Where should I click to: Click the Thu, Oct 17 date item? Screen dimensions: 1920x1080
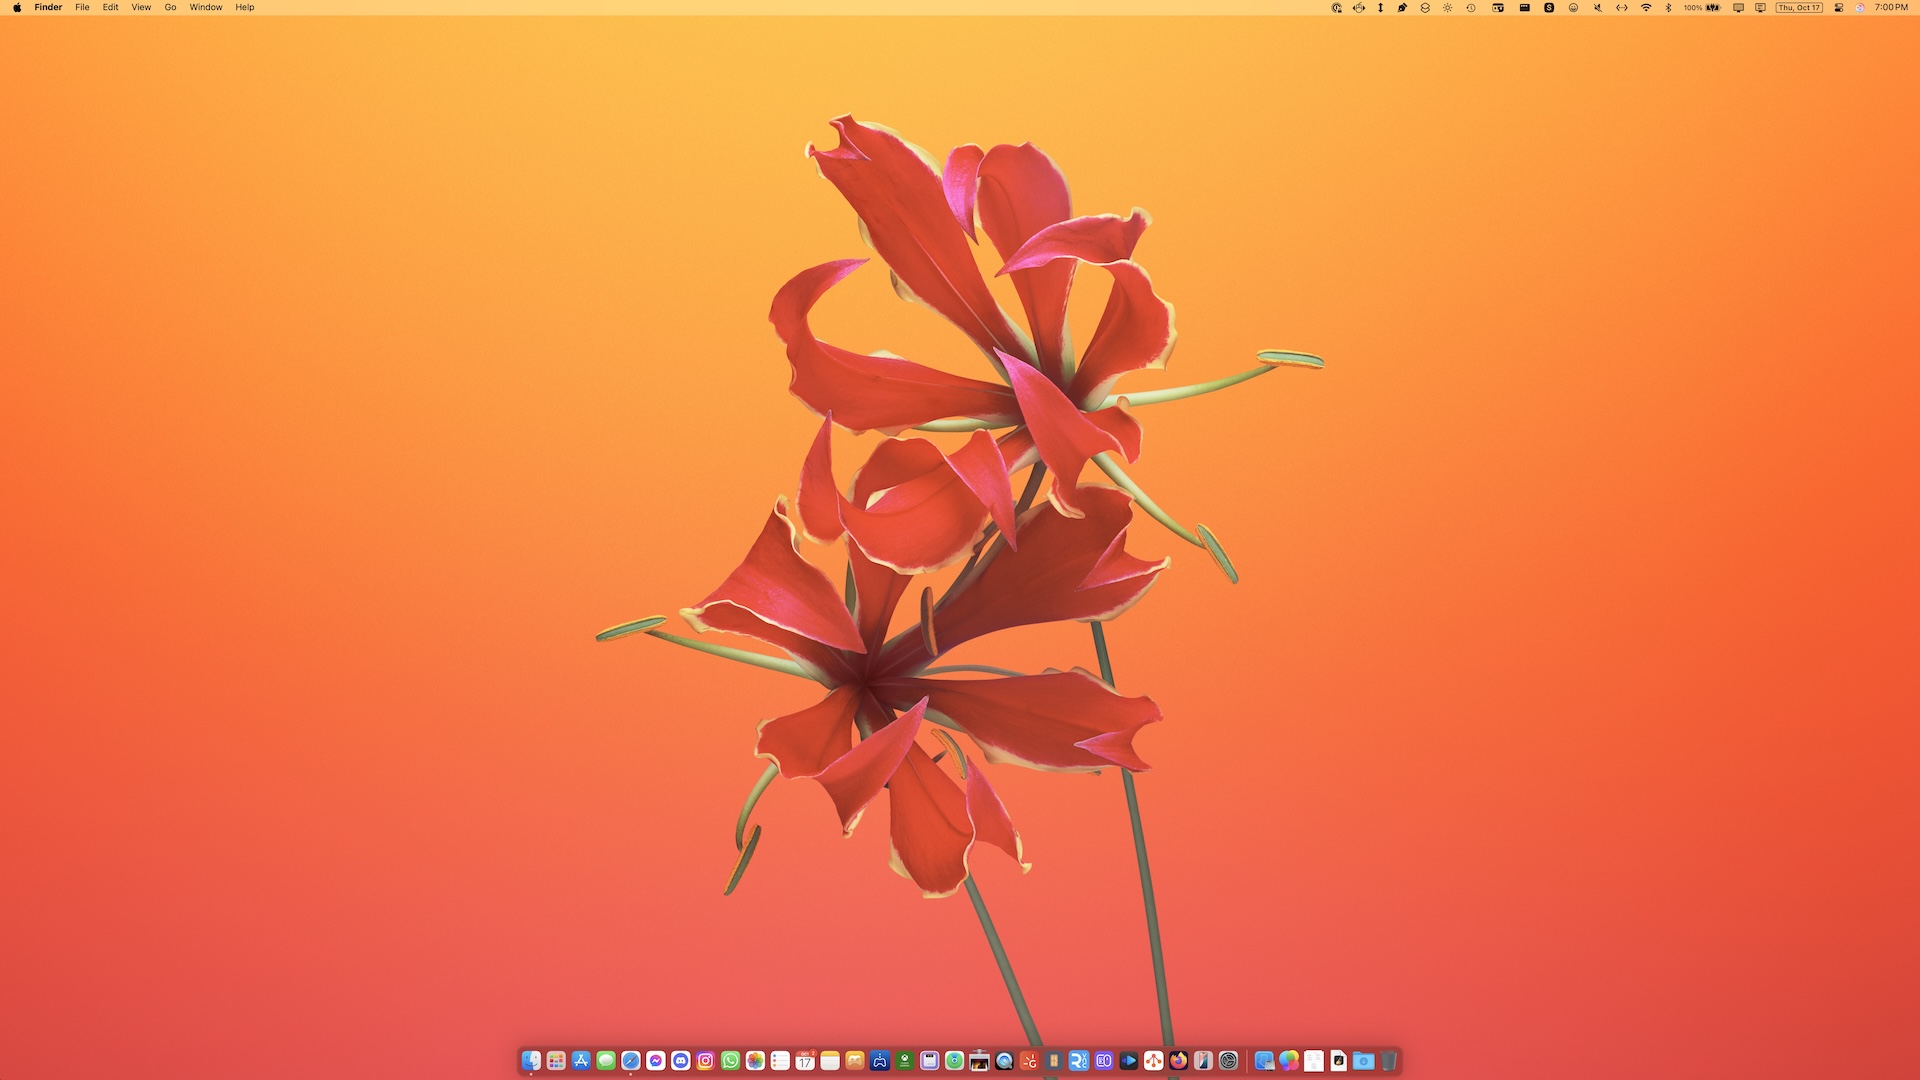1799,7
